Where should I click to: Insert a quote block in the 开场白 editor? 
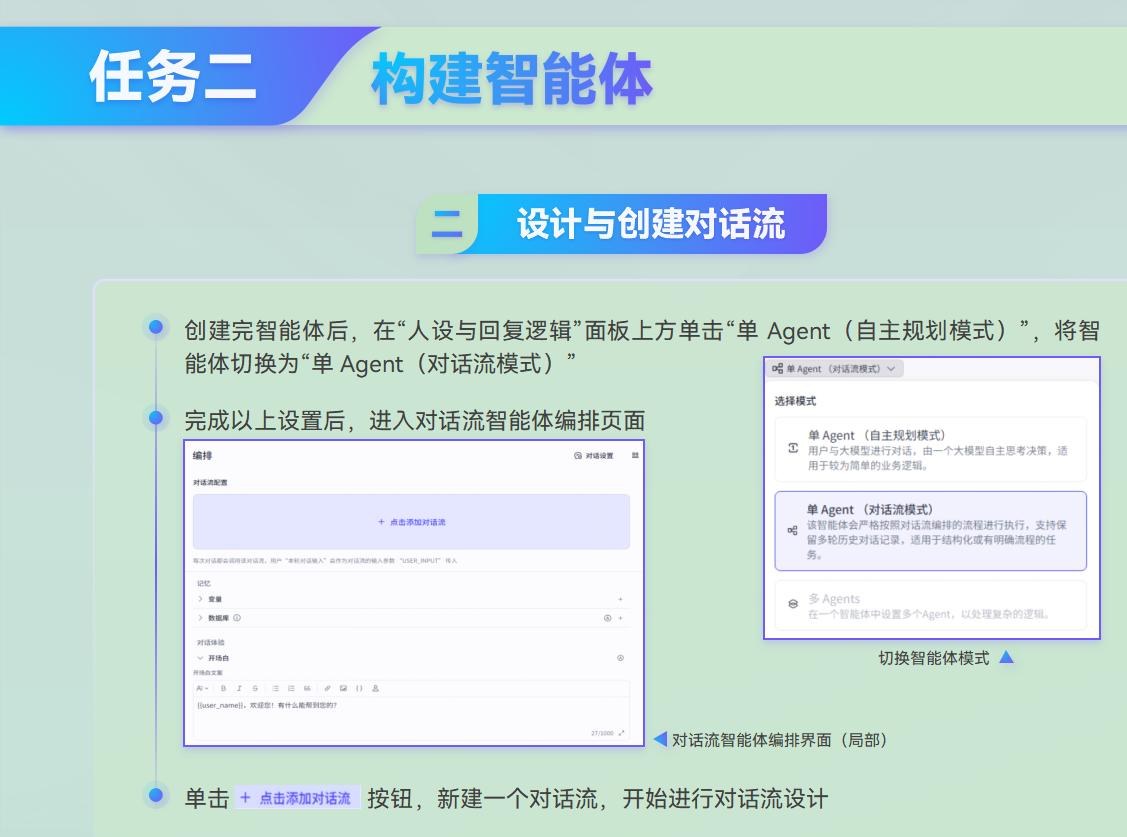click(x=307, y=688)
